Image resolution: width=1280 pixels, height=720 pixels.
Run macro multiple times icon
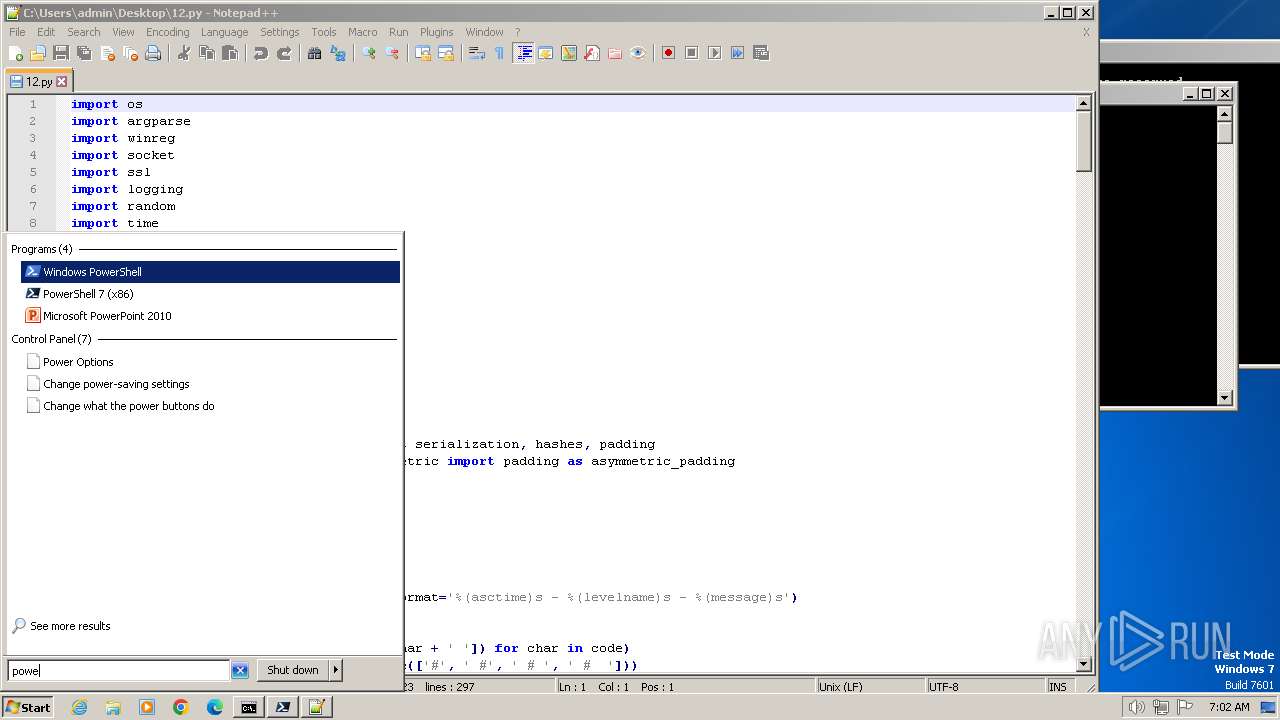coord(737,53)
